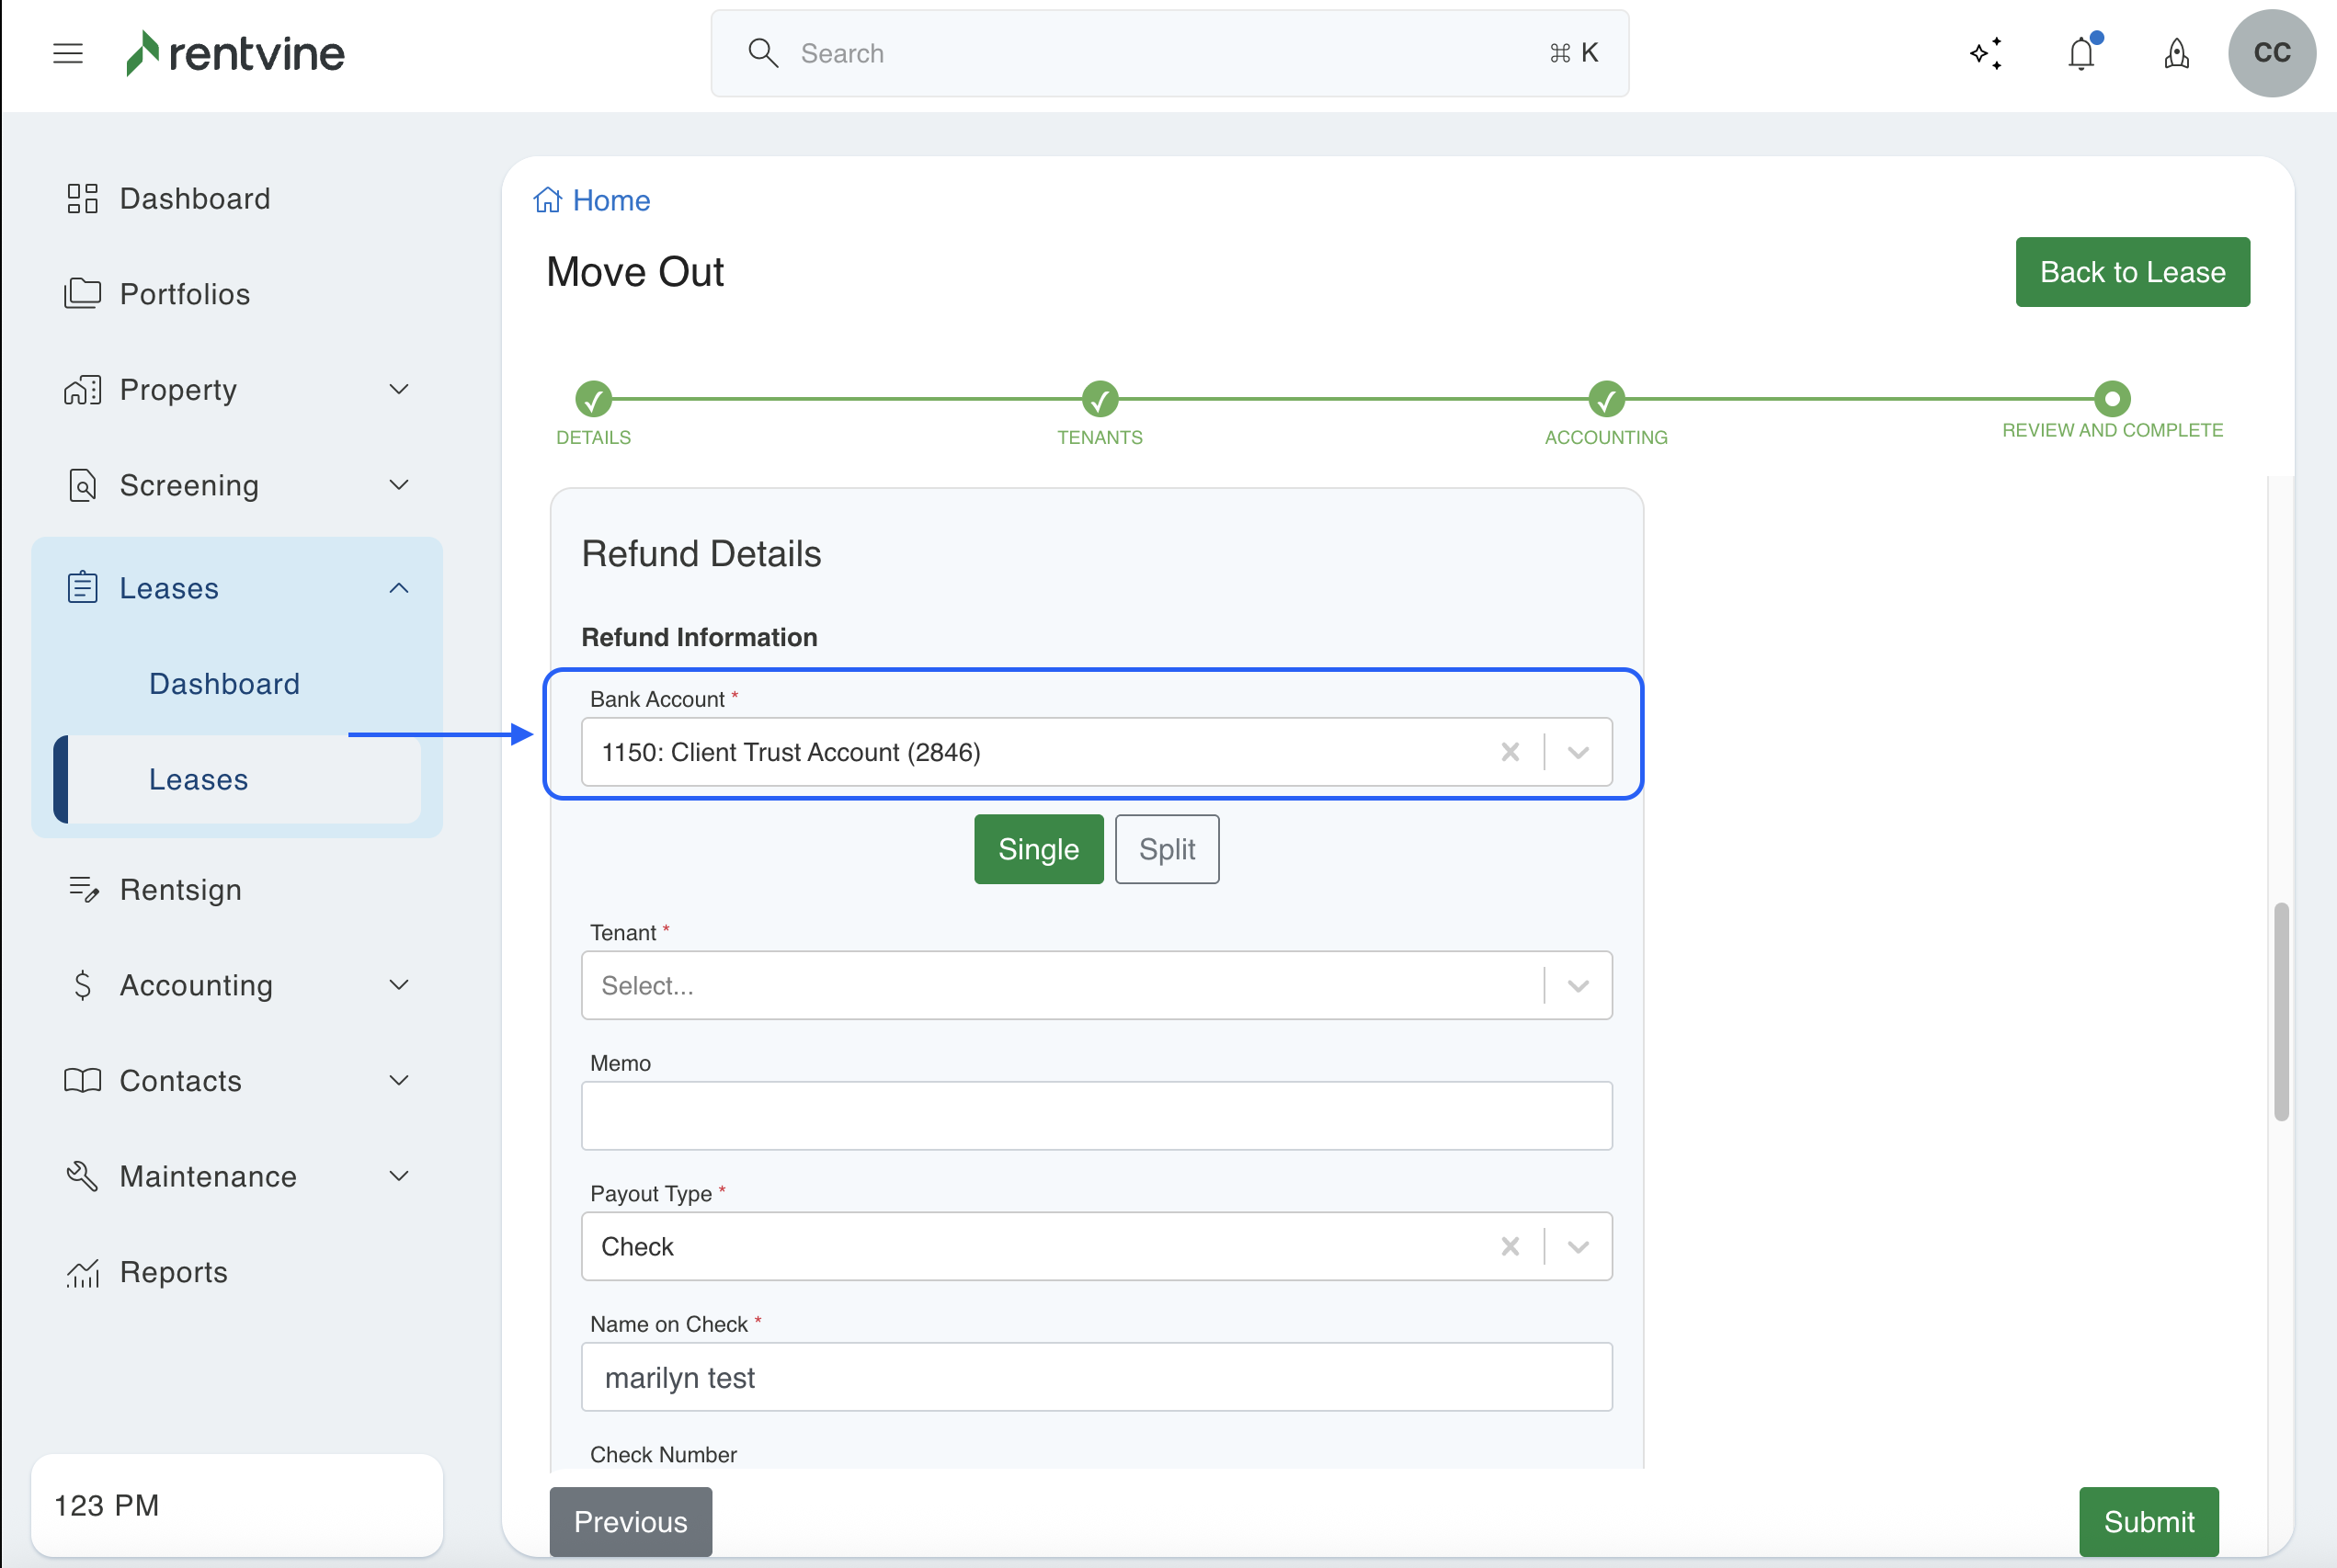The image size is (2337, 1568).
Task: Go to the Details step marker
Action: 593,399
